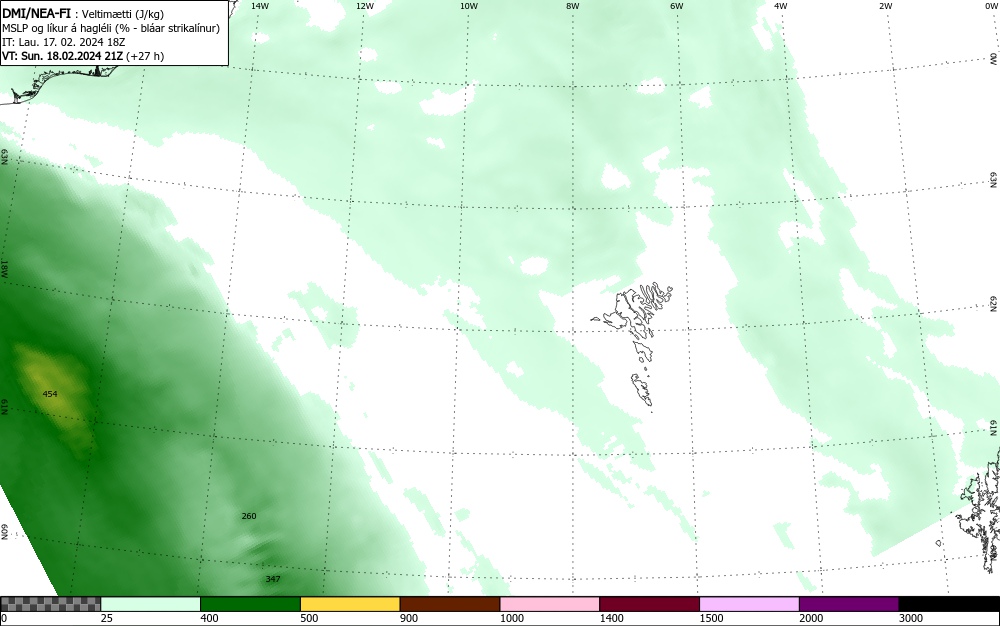Click the black 3000 legend swatch
Screen dimensions: 1000x626
pyautogui.click(x=949, y=604)
